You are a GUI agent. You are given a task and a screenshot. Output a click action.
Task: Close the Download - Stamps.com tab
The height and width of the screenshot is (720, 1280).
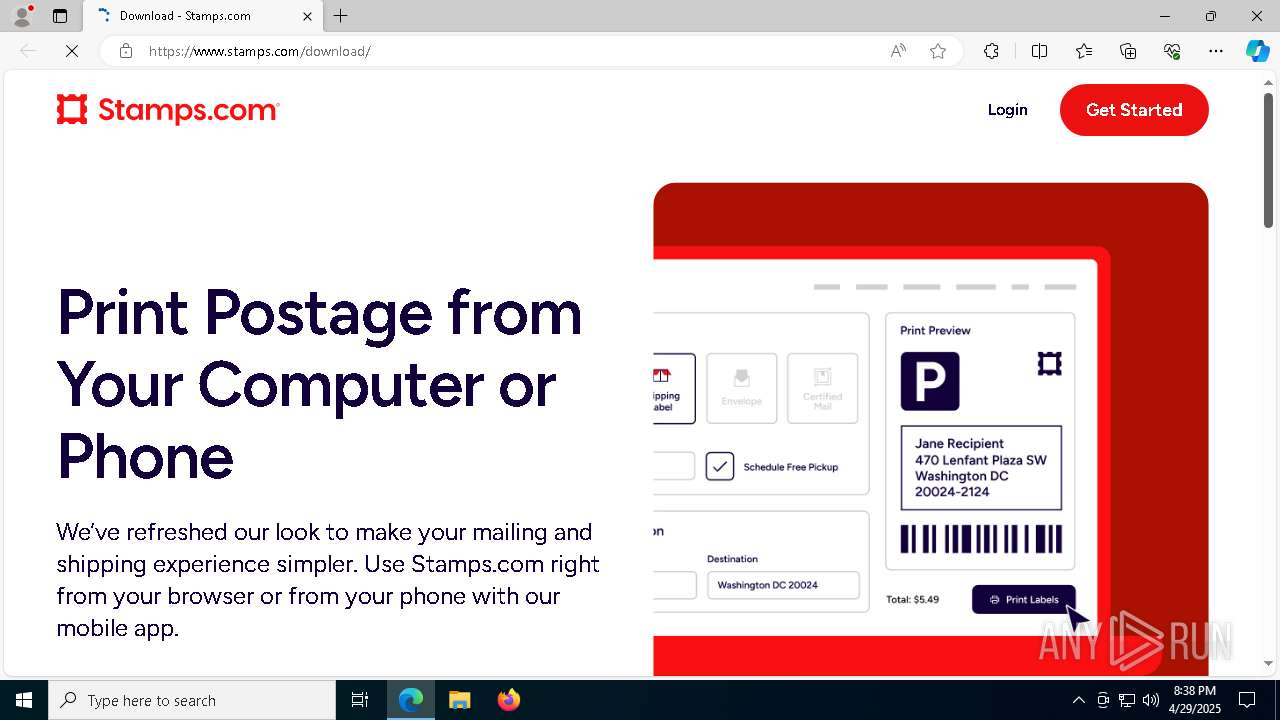tap(307, 16)
